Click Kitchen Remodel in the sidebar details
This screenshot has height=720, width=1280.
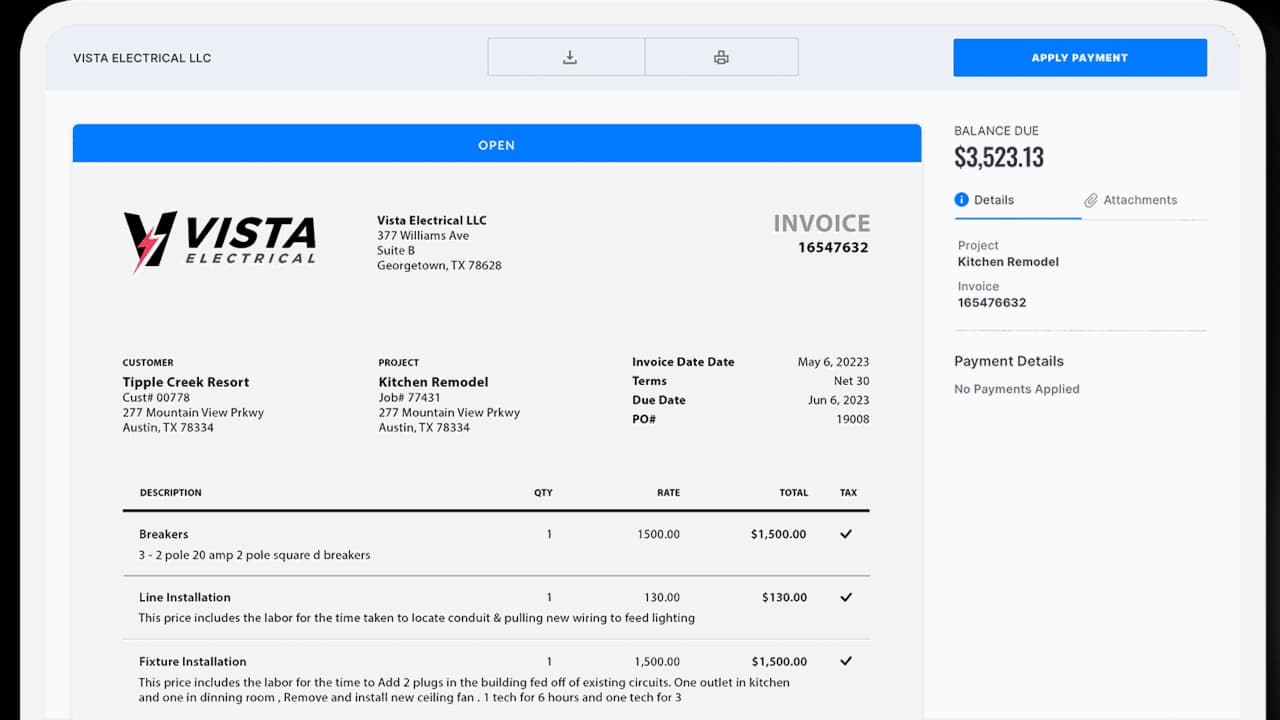pos(1008,262)
